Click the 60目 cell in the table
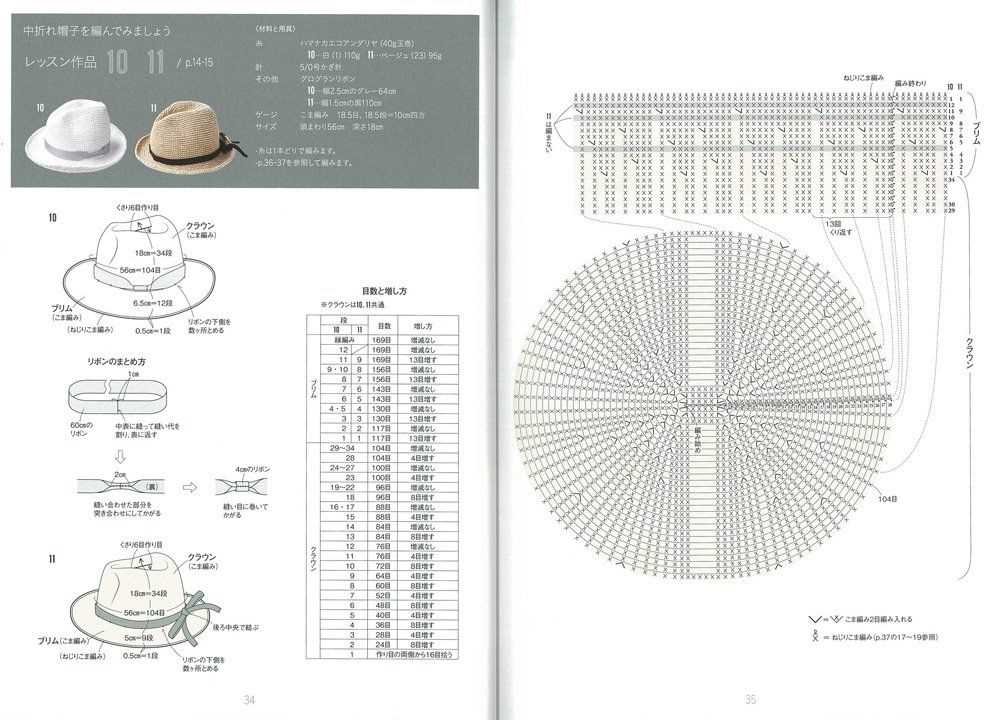 click(383, 585)
